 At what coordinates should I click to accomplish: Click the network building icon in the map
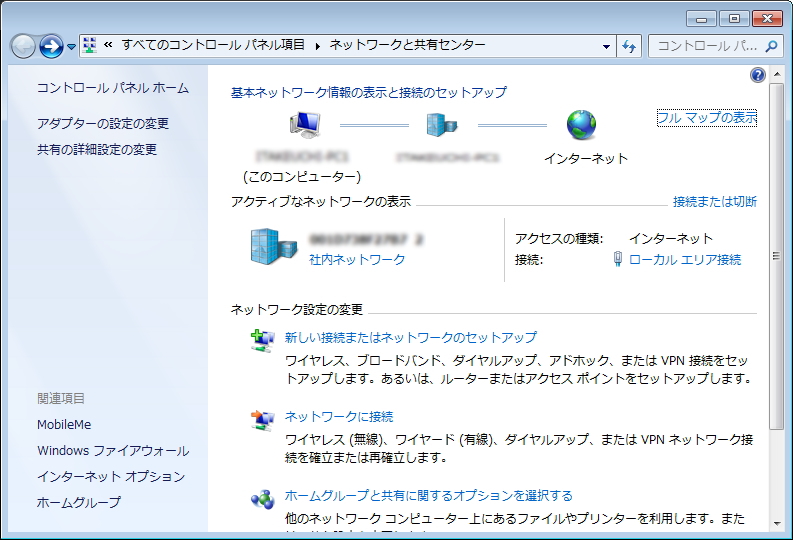[x=442, y=125]
